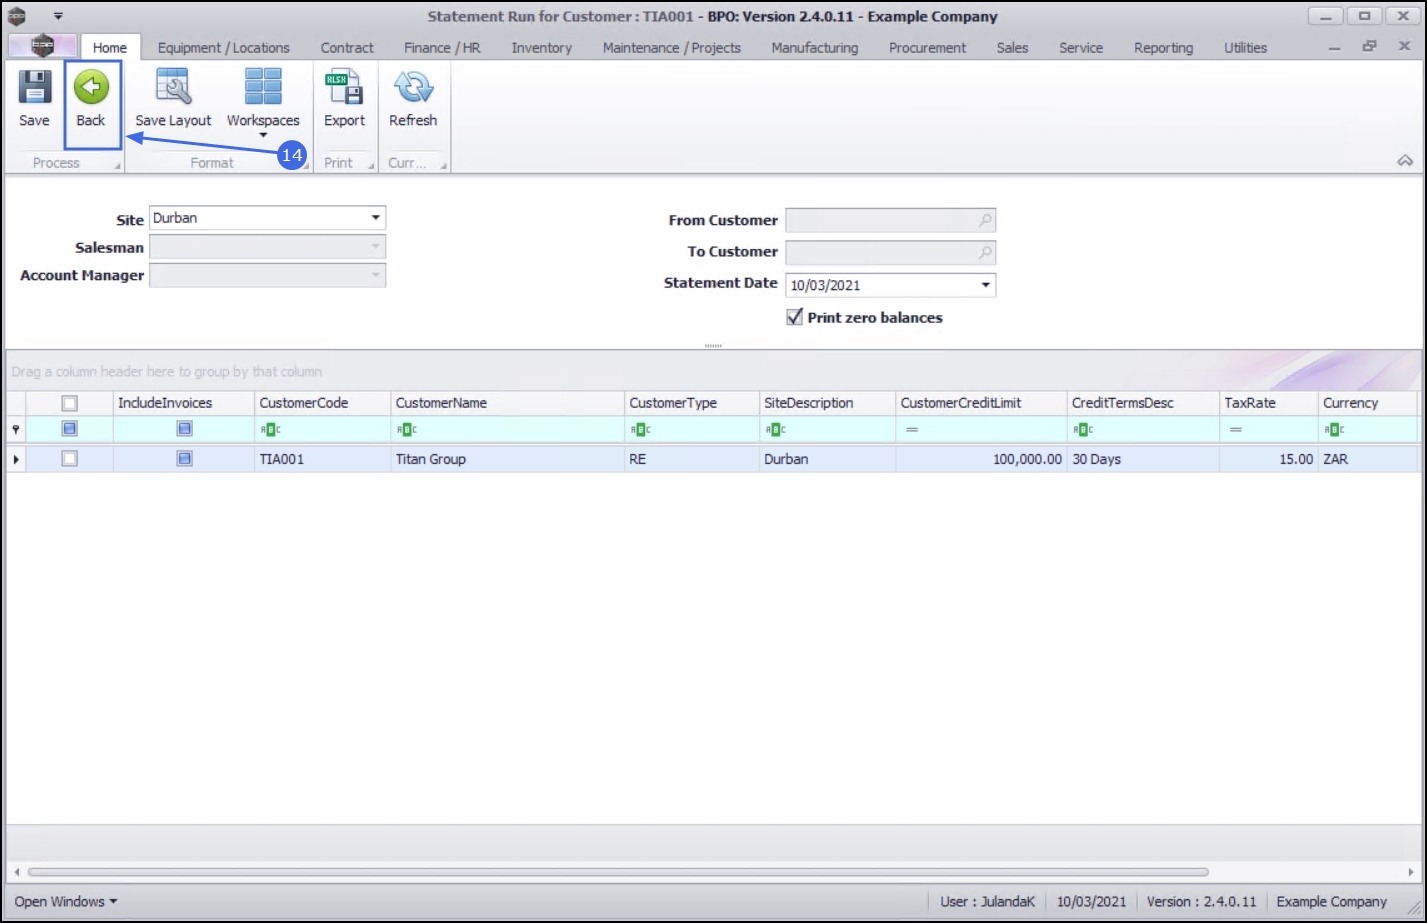
Task: Open the BPO application menu button
Action: pos(42,46)
